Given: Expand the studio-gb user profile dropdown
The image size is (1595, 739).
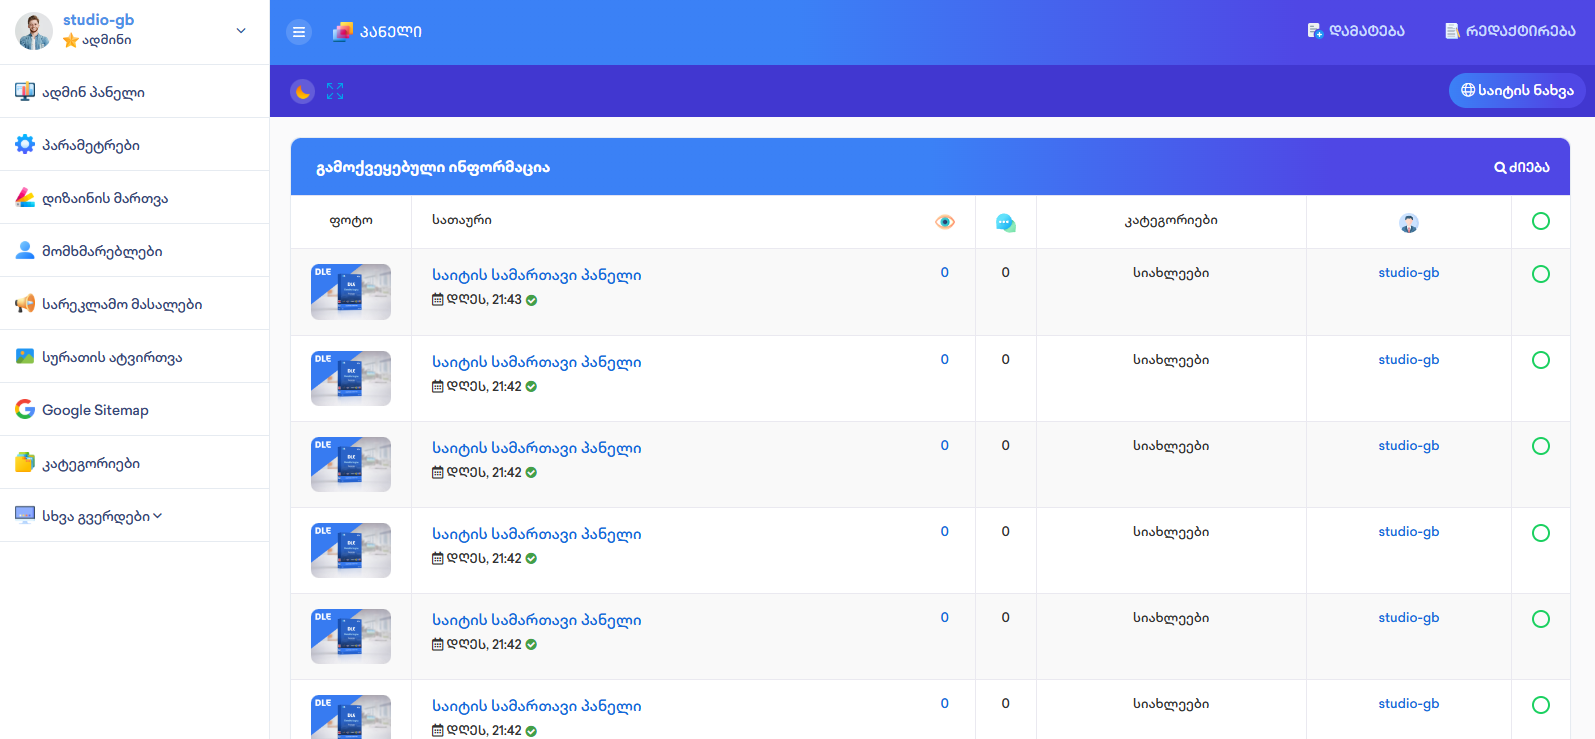Looking at the screenshot, I should (240, 31).
